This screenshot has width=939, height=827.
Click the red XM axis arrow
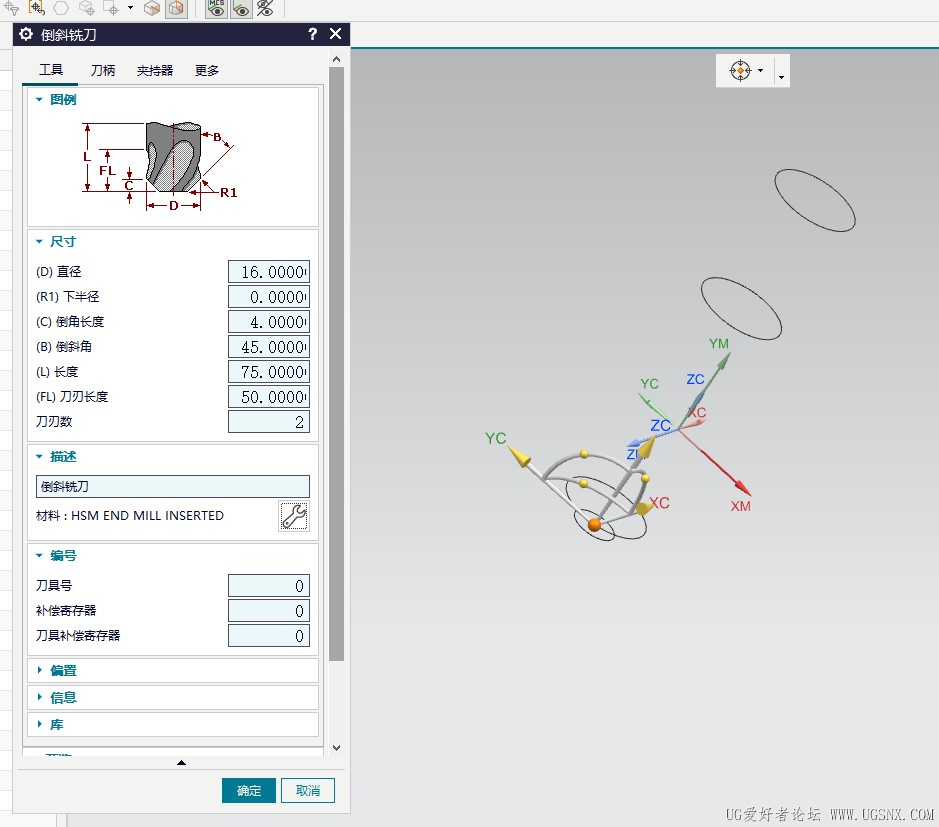click(742, 486)
